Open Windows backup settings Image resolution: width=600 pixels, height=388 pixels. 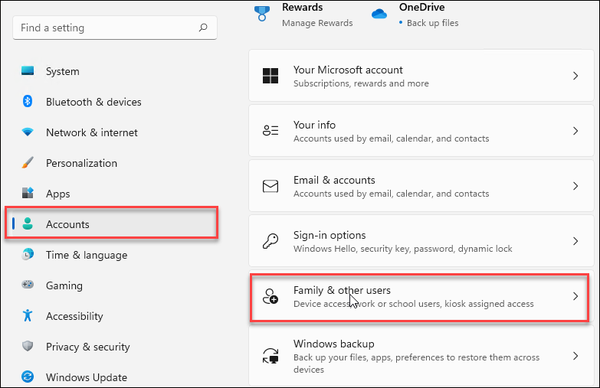[421, 357]
